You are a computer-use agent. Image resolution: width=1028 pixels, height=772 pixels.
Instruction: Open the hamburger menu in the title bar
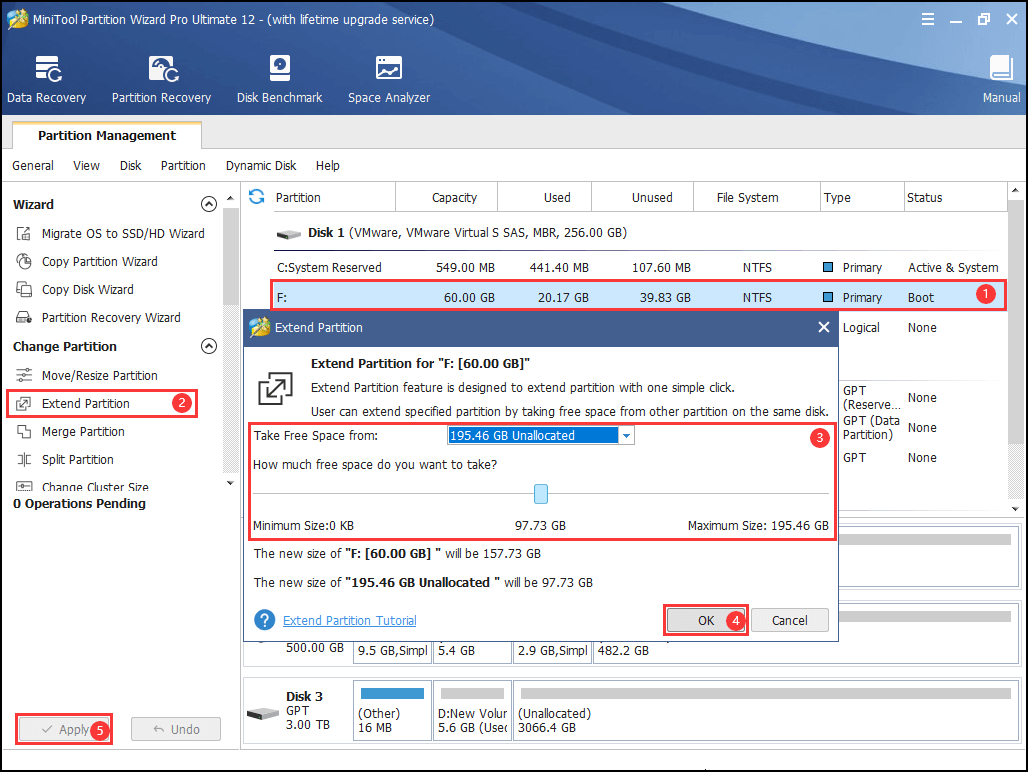(928, 19)
